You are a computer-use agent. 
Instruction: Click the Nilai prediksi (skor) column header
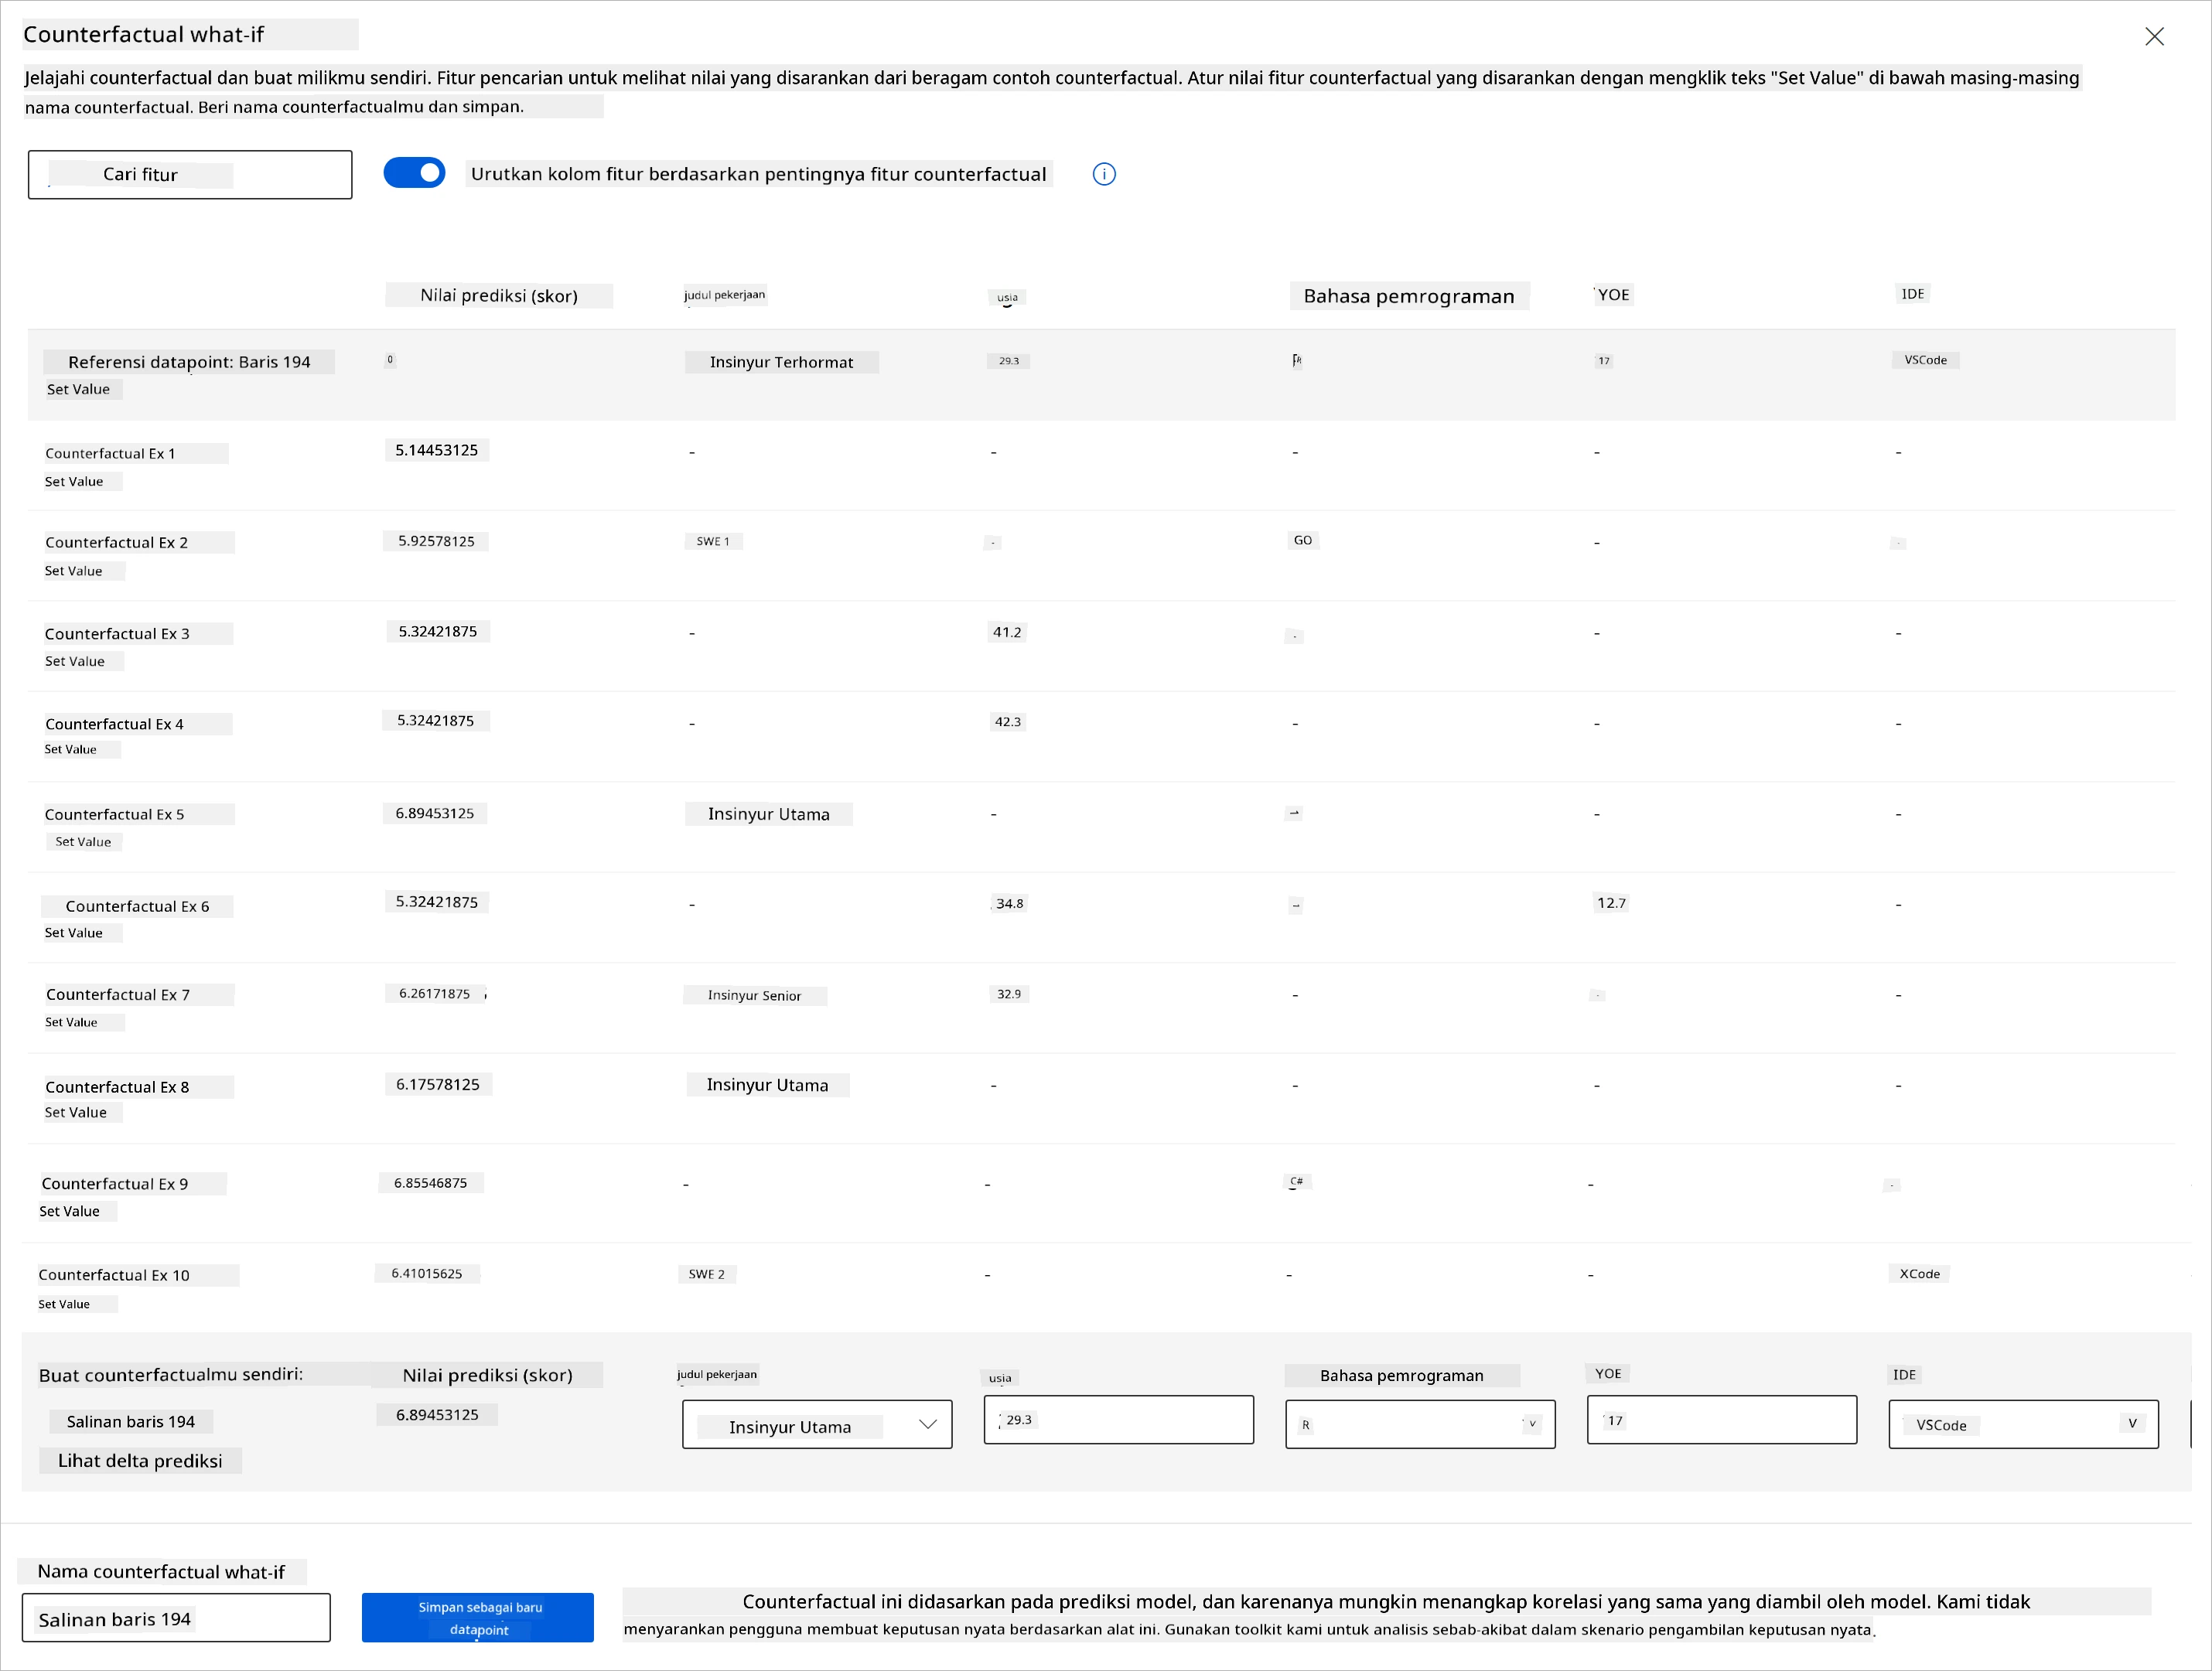coord(499,296)
